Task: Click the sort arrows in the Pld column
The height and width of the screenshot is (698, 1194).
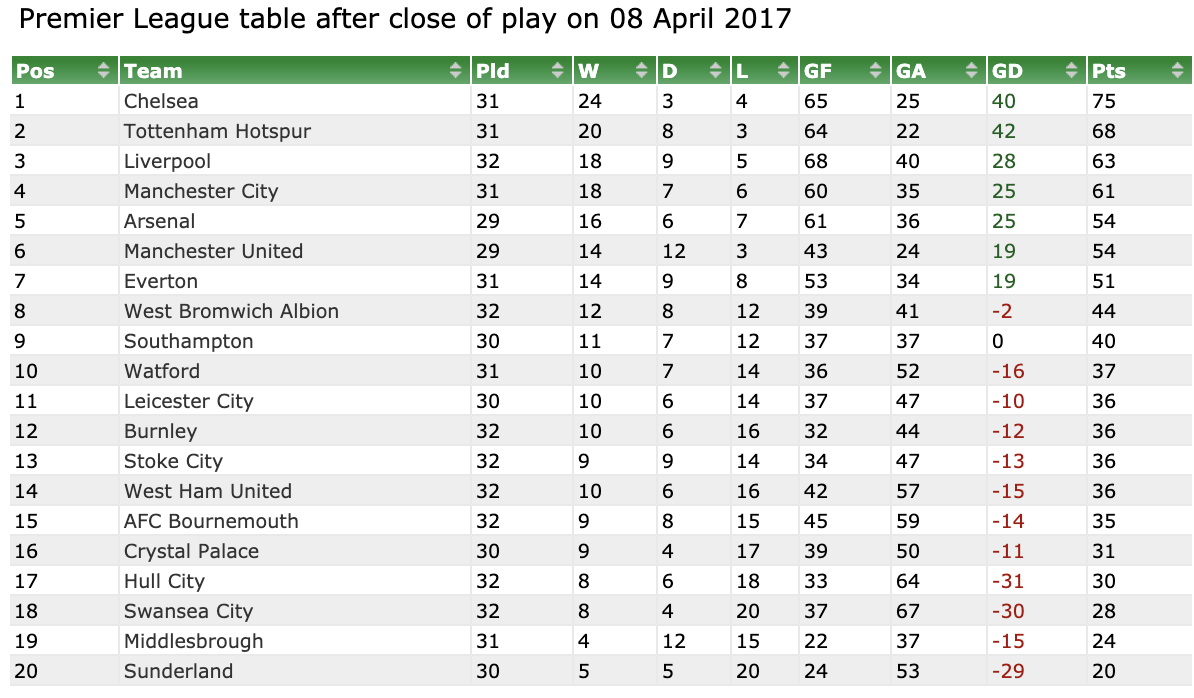Action: [558, 71]
